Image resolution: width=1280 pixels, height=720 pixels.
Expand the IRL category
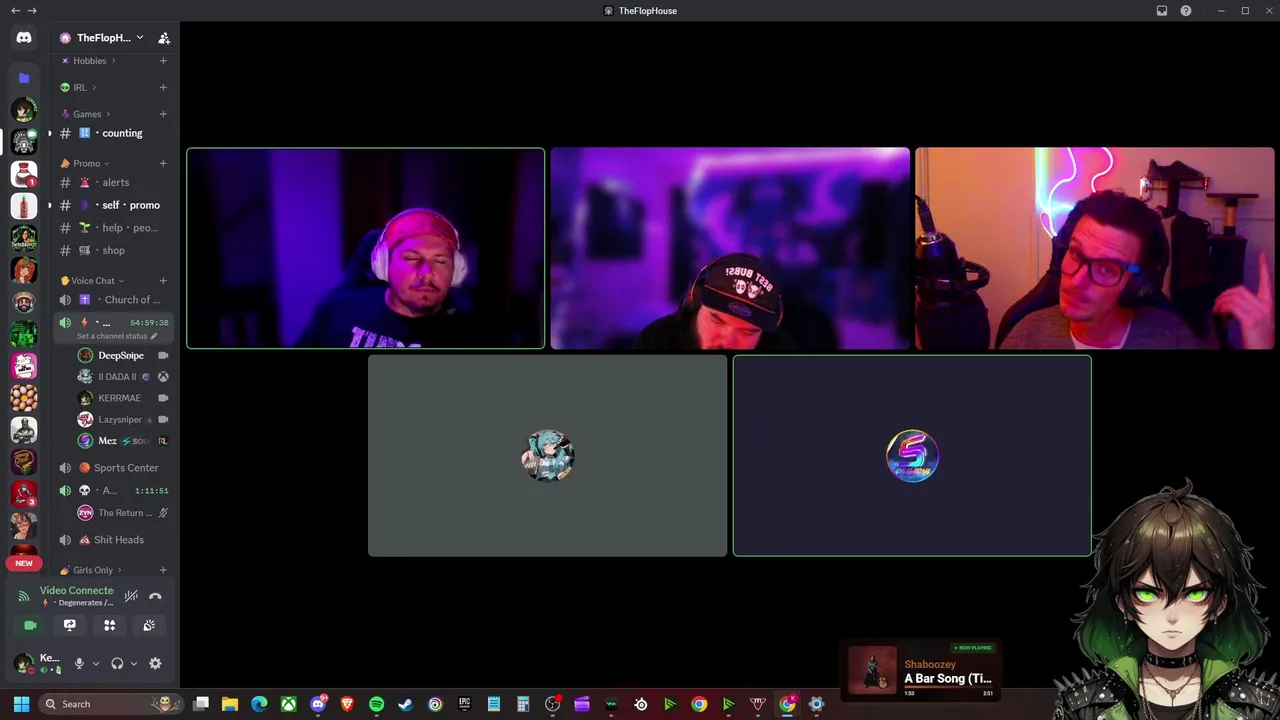(x=80, y=87)
